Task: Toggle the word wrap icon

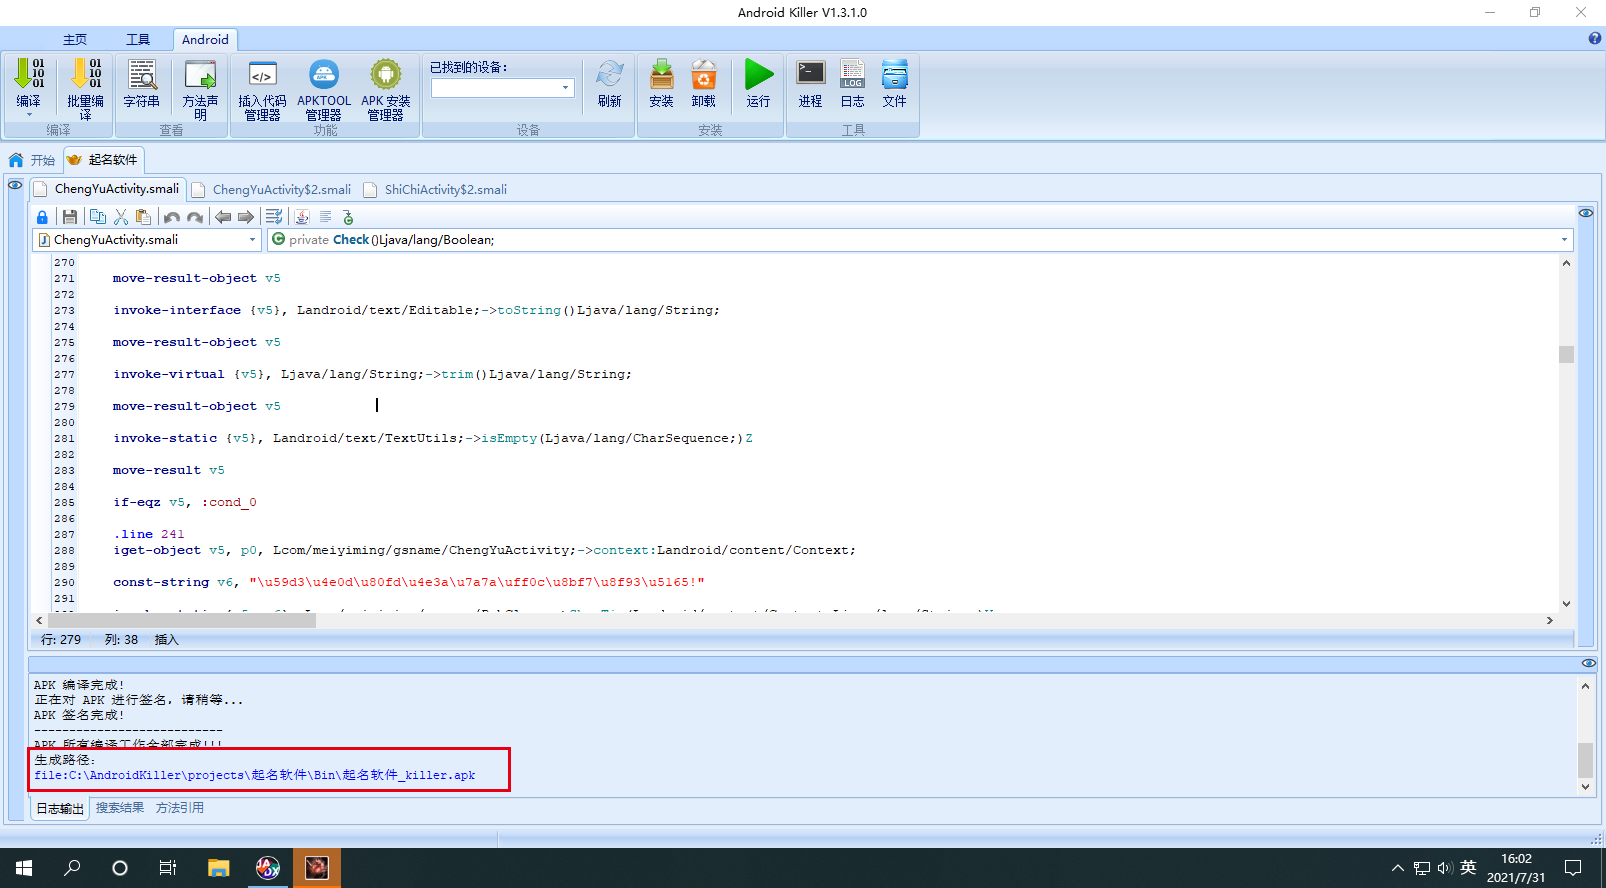Action: (274, 217)
